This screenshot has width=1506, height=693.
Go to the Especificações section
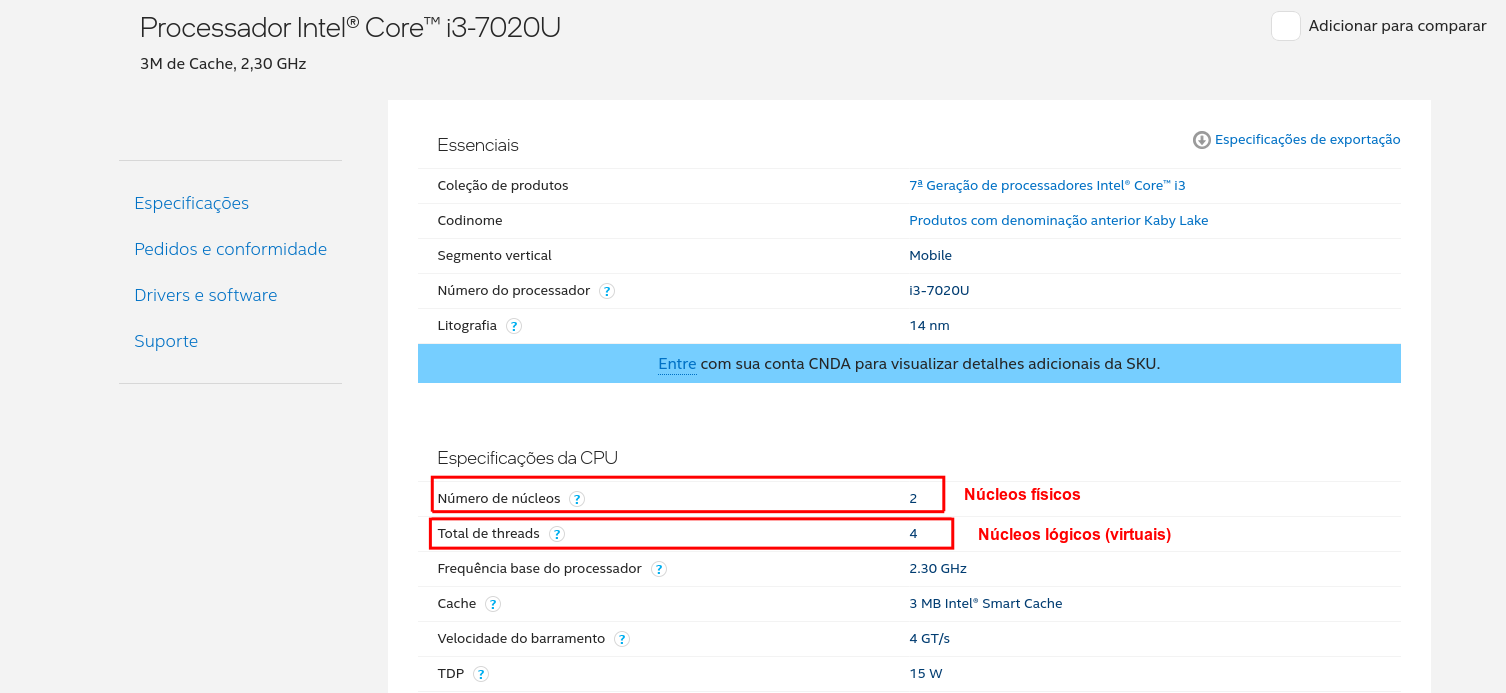192,203
